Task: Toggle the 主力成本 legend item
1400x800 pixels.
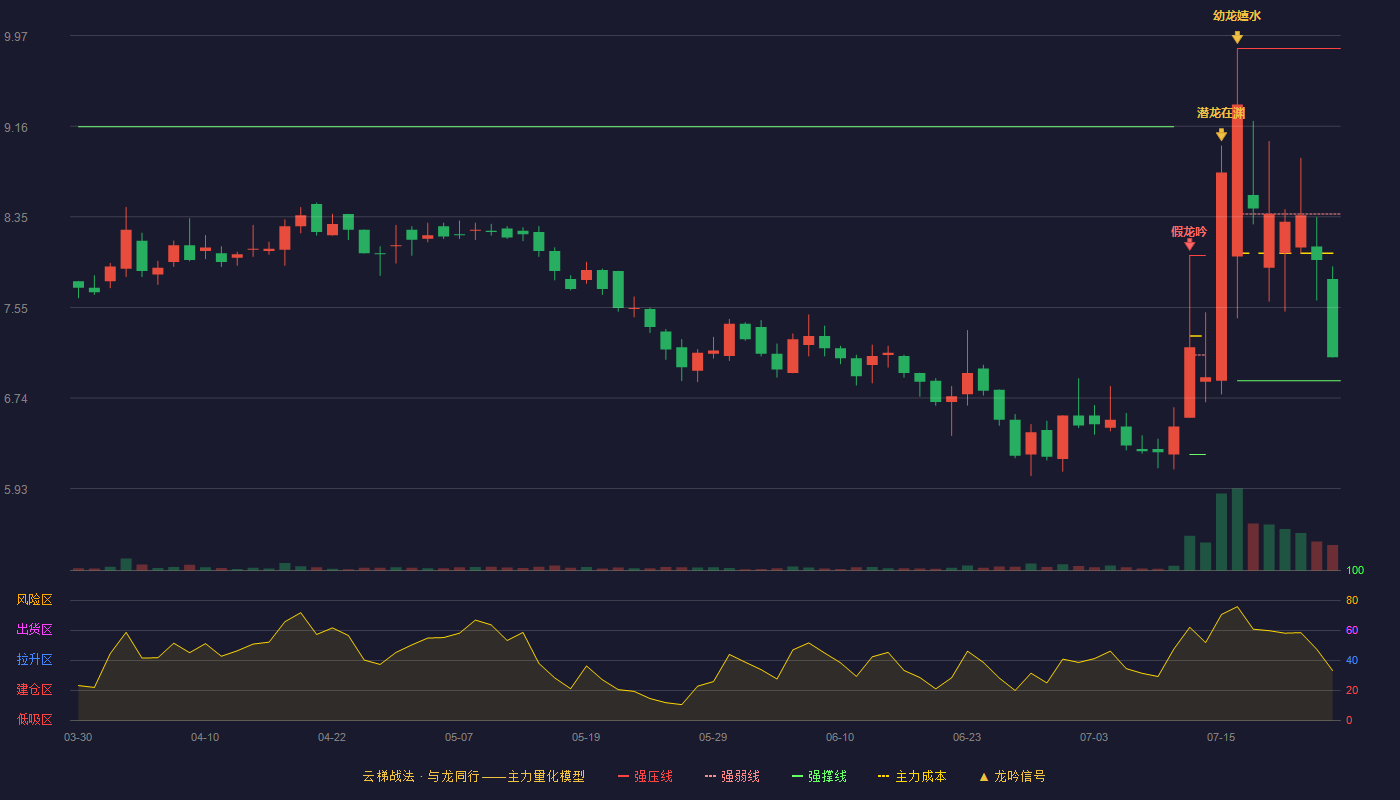Action: tap(912, 776)
